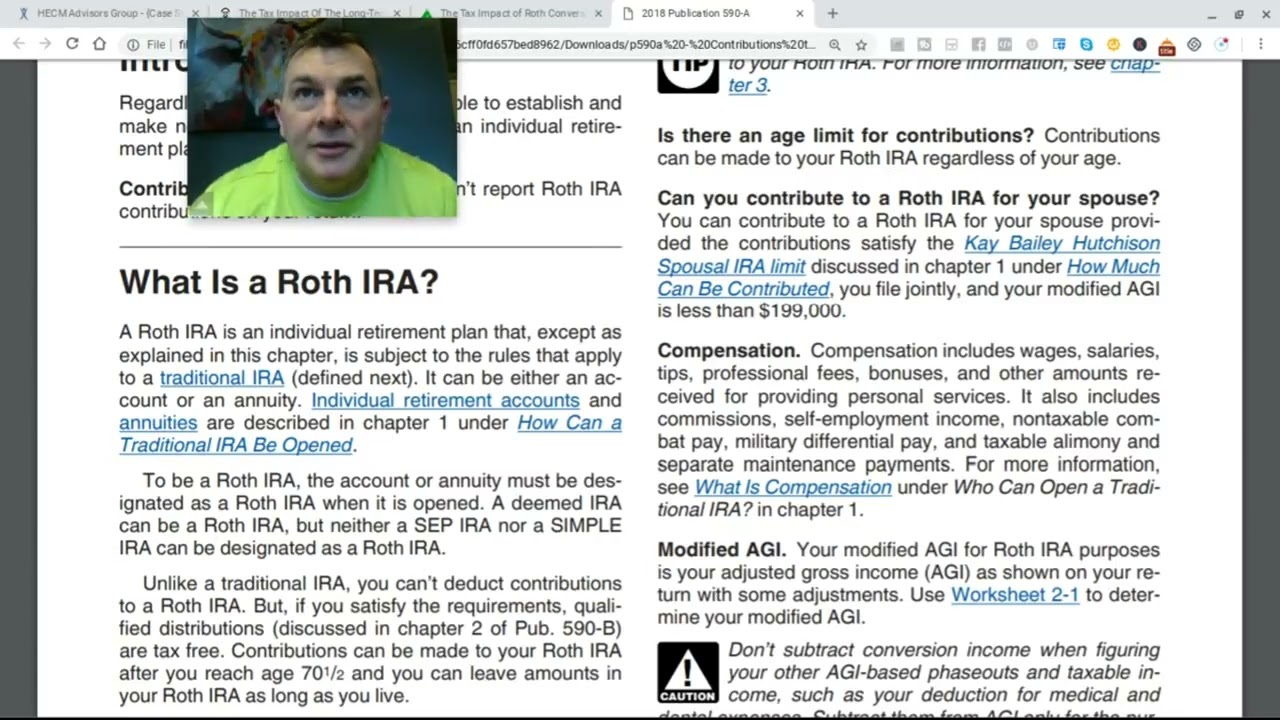The image size is (1280, 720).
Task: Click the yellow clock extension icon
Action: click(1113, 45)
